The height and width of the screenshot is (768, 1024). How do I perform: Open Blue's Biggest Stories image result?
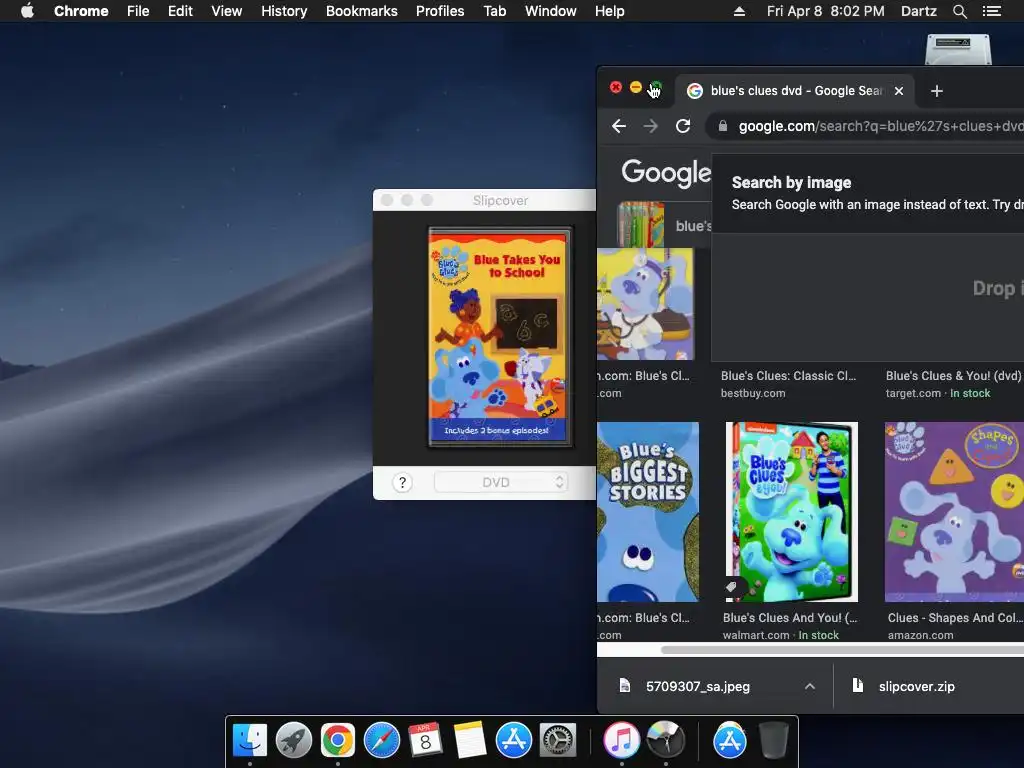(648, 511)
